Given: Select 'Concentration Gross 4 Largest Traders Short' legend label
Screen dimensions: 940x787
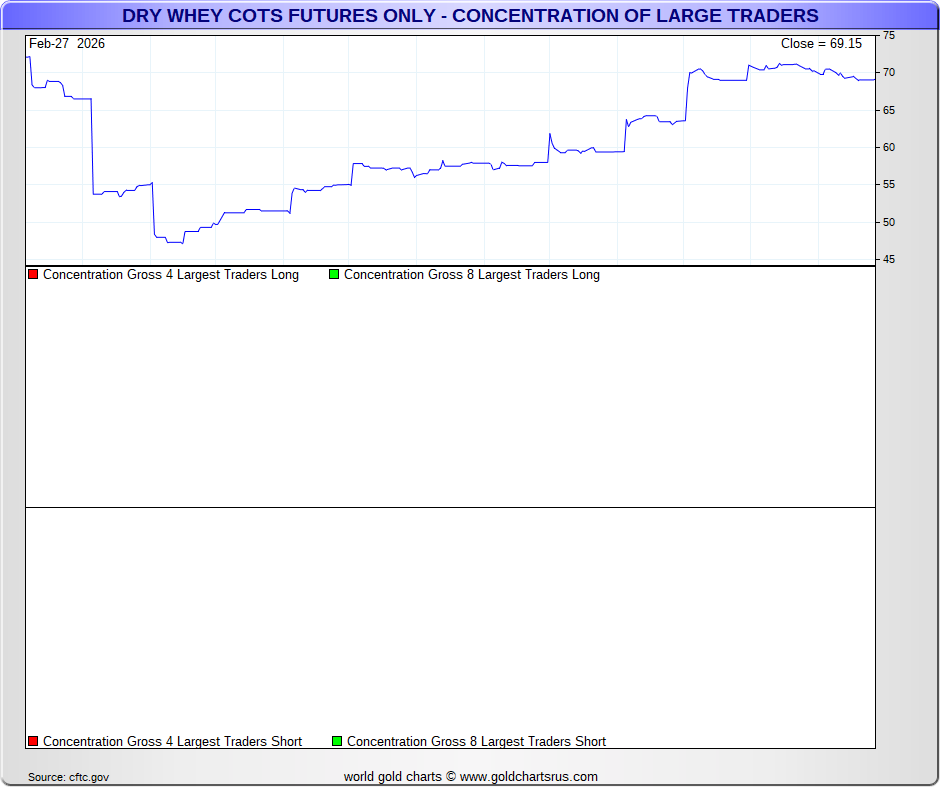Looking at the screenshot, I should pyautogui.click(x=172, y=741).
